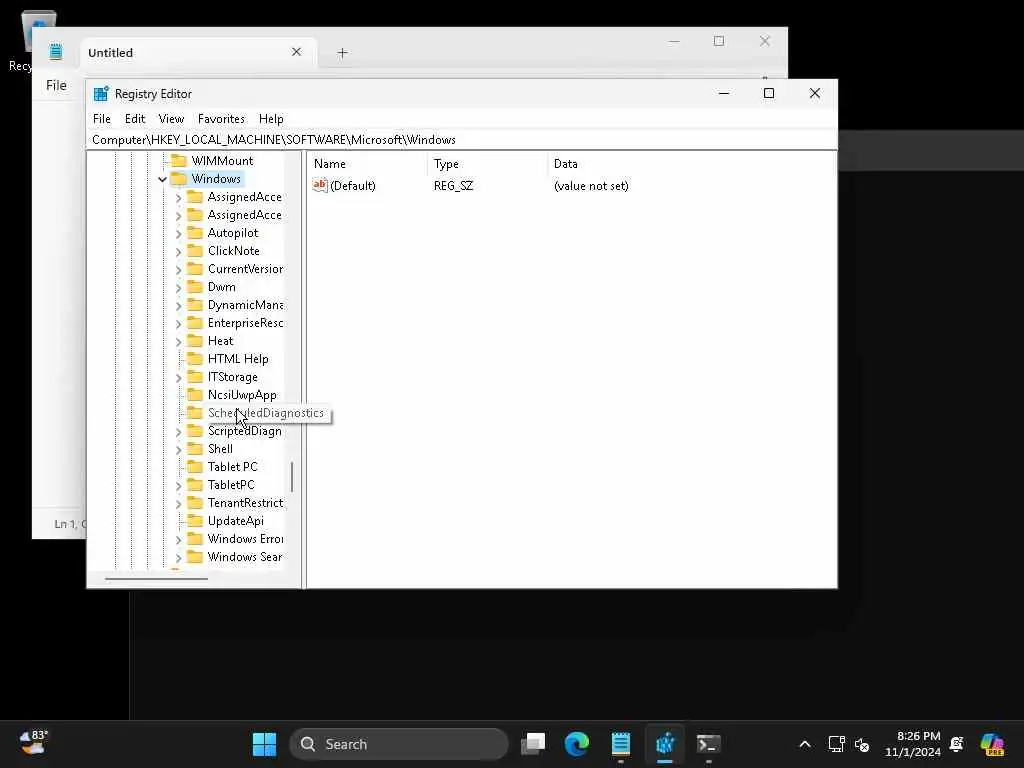Click the Shell folder icon
Image resolution: width=1024 pixels, height=768 pixels.
195,449
